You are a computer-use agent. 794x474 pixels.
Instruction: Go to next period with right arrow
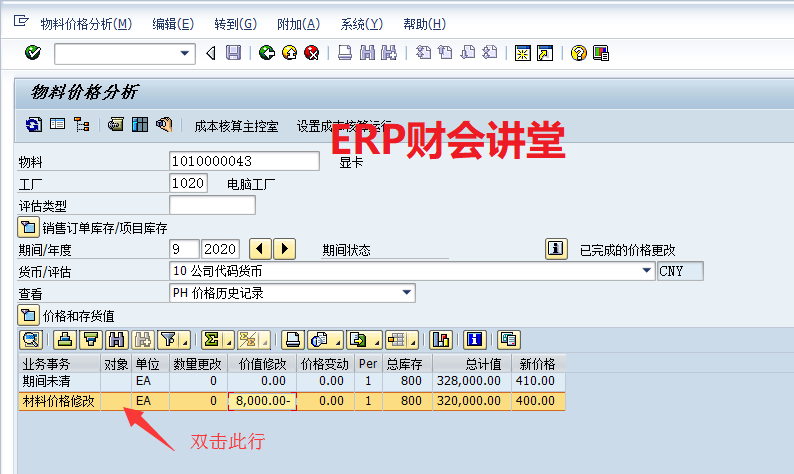tap(285, 248)
